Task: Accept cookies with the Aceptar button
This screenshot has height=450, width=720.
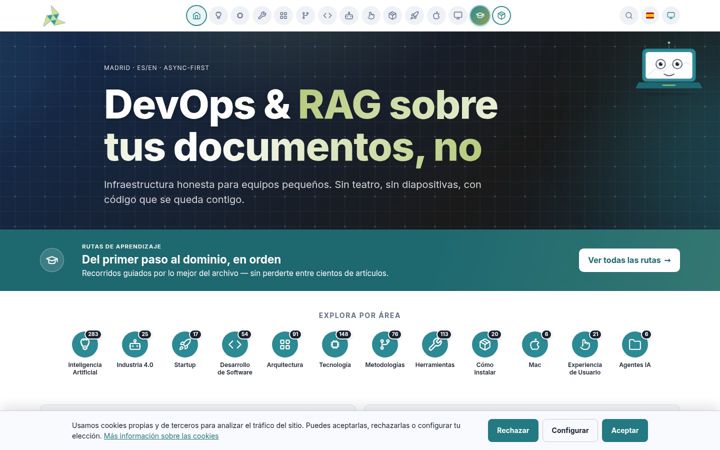Action: click(625, 431)
